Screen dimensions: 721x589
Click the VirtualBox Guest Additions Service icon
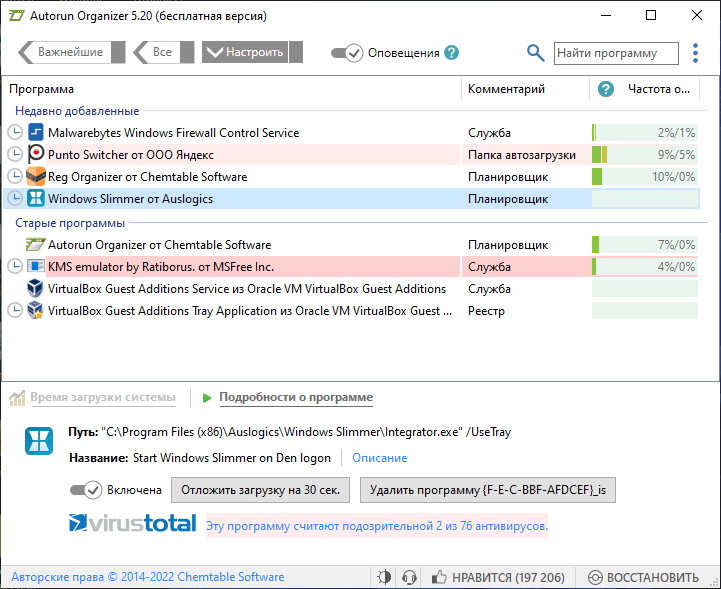click(35, 289)
